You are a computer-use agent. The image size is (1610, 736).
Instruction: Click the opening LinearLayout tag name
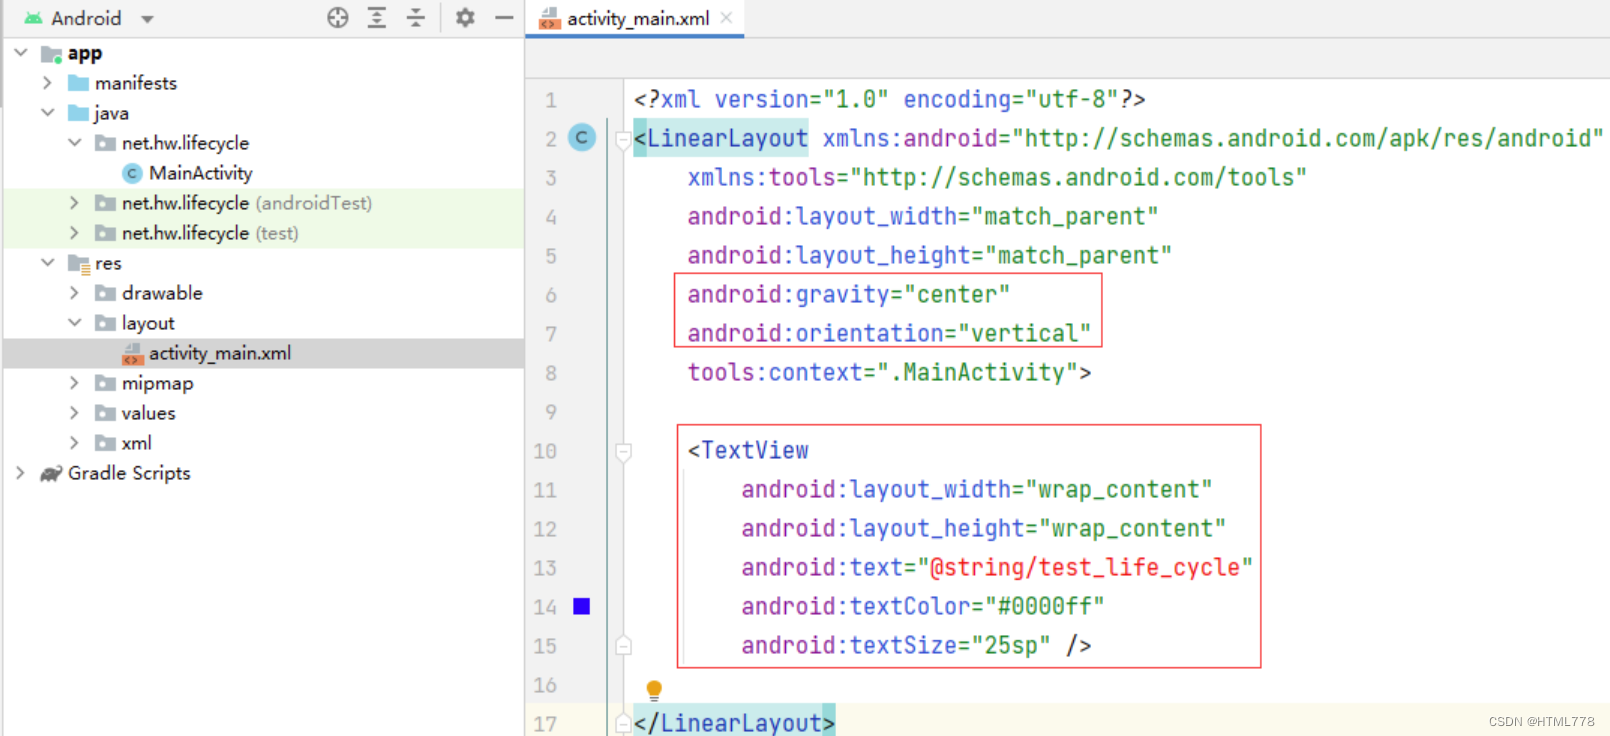[727, 138]
